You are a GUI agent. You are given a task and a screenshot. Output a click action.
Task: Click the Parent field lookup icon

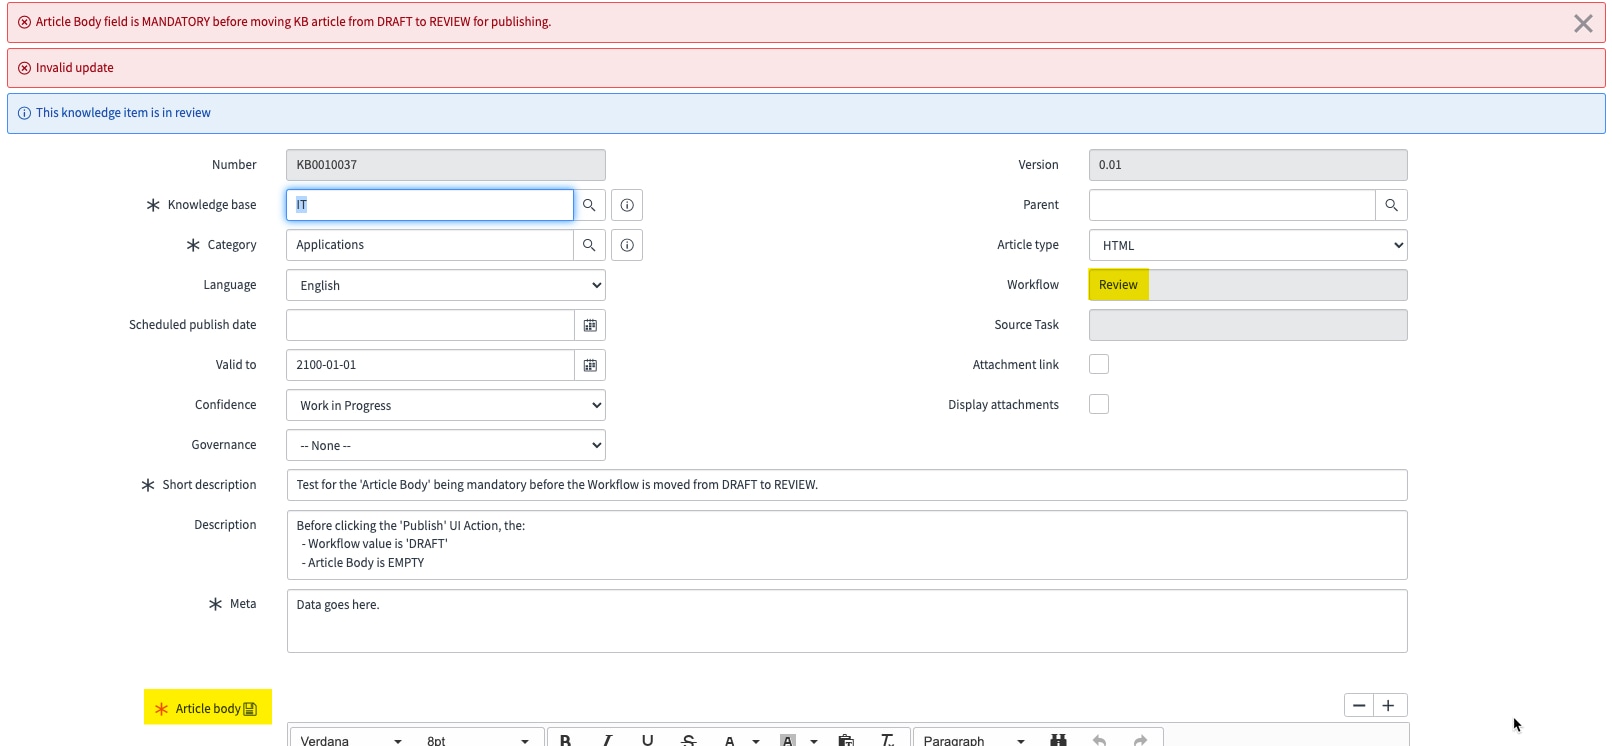click(1391, 205)
